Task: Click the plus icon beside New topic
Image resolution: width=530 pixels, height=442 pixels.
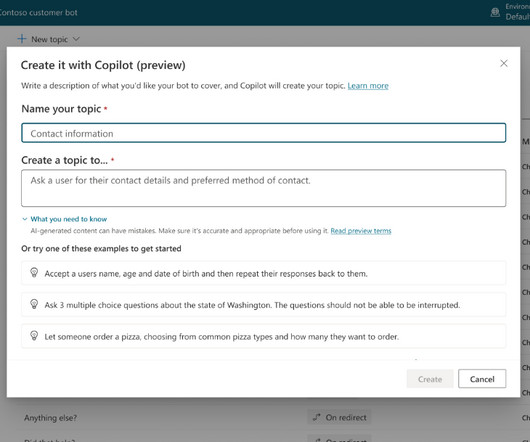Action: (22, 39)
